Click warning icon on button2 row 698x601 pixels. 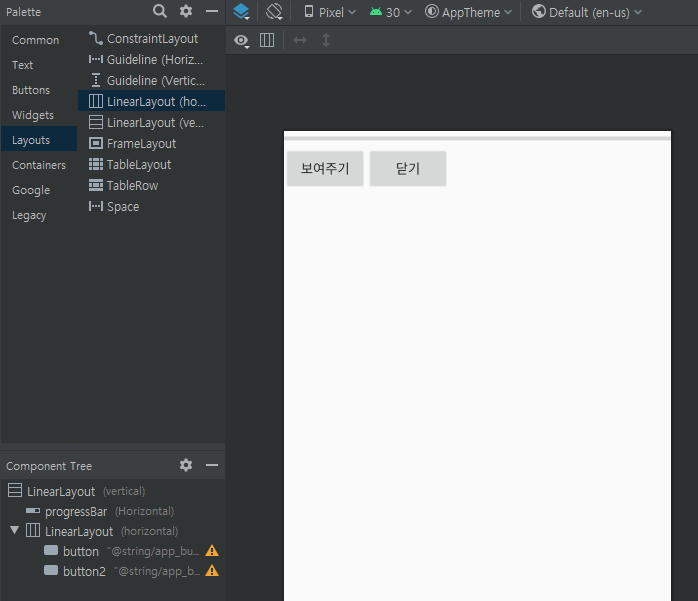212,571
